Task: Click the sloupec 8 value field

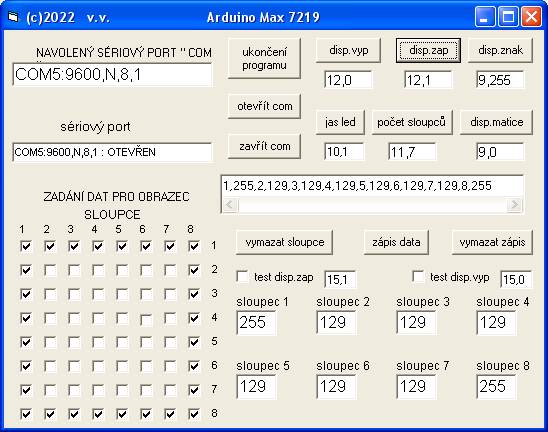Action: tap(496, 387)
